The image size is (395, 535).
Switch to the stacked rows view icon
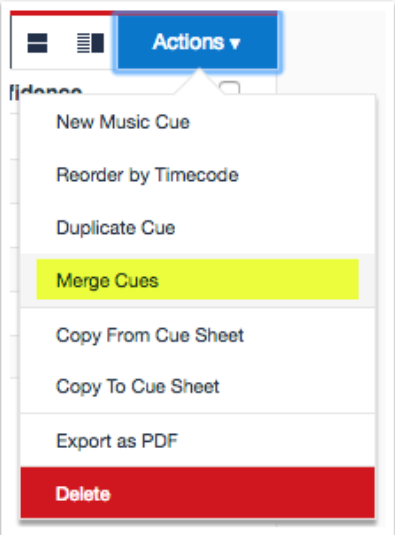[x=37, y=43]
